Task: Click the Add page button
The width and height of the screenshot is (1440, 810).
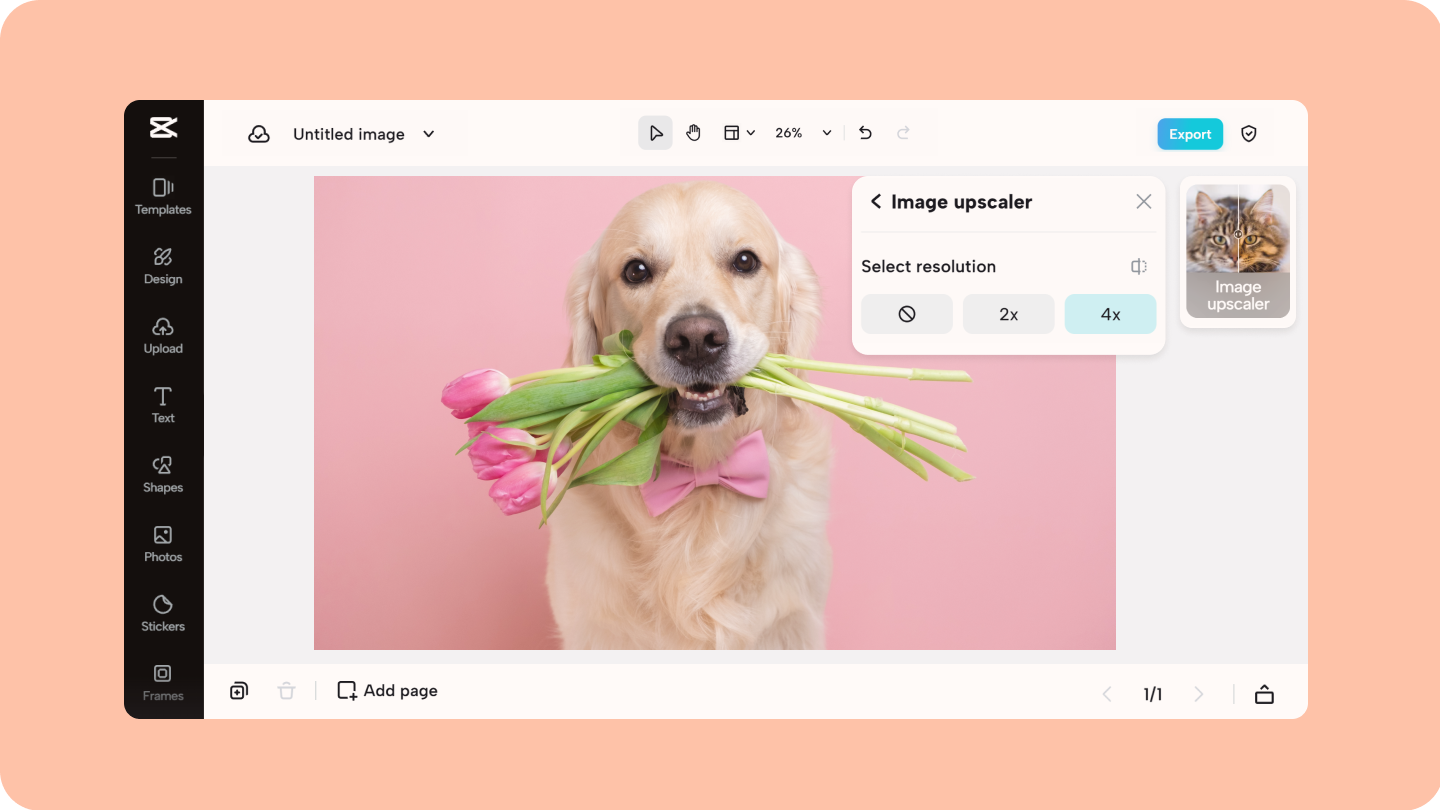Action: pos(388,691)
